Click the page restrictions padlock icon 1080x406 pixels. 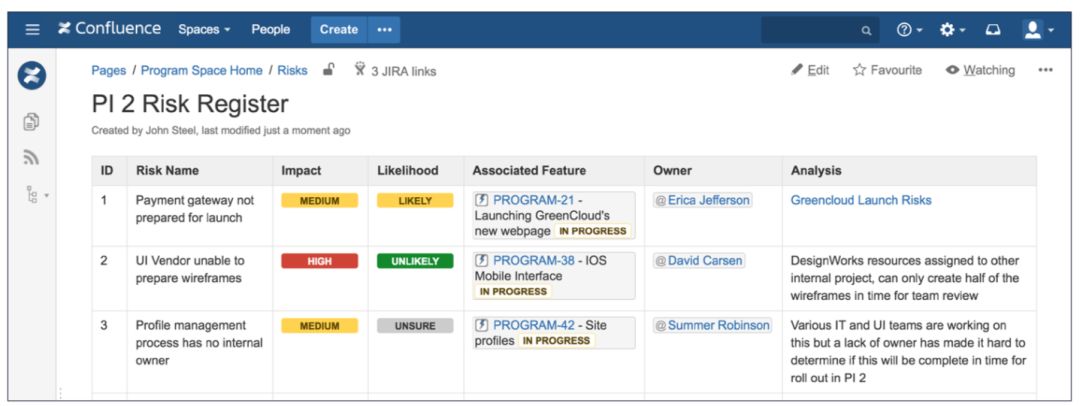click(329, 69)
